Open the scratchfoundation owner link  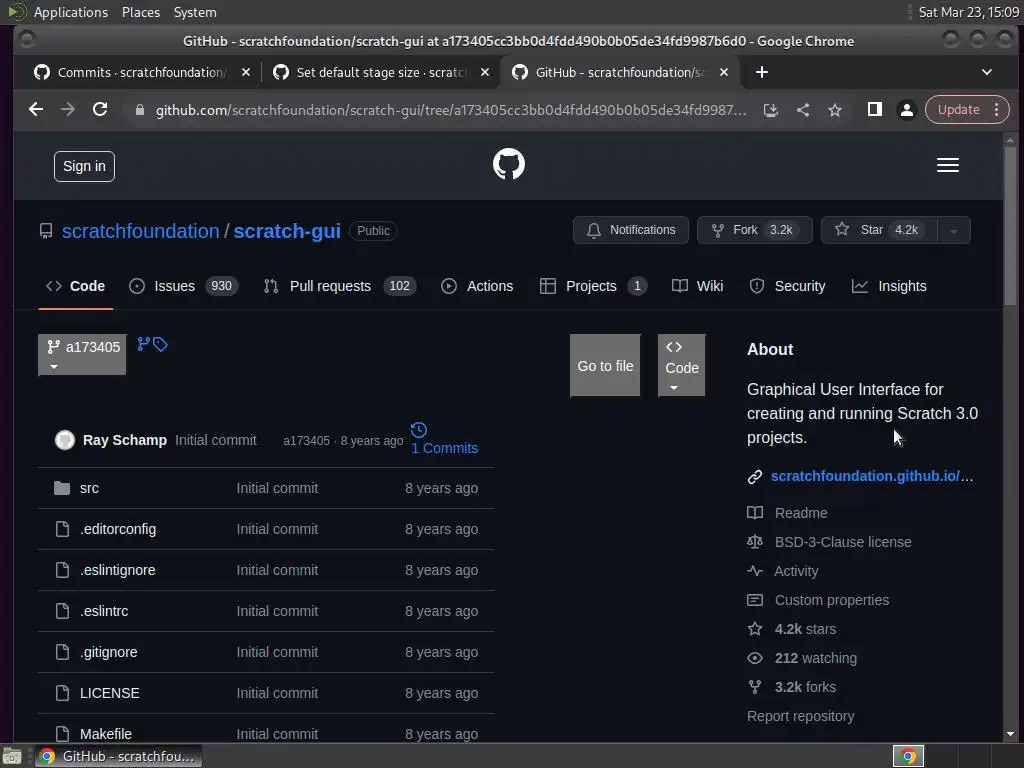click(140, 231)
